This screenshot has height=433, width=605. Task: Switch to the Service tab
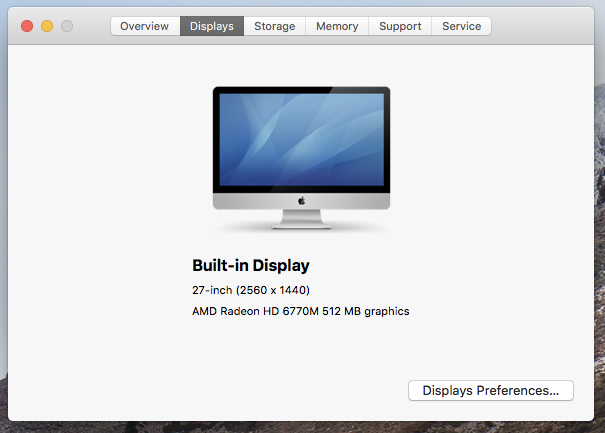(461, 26)
